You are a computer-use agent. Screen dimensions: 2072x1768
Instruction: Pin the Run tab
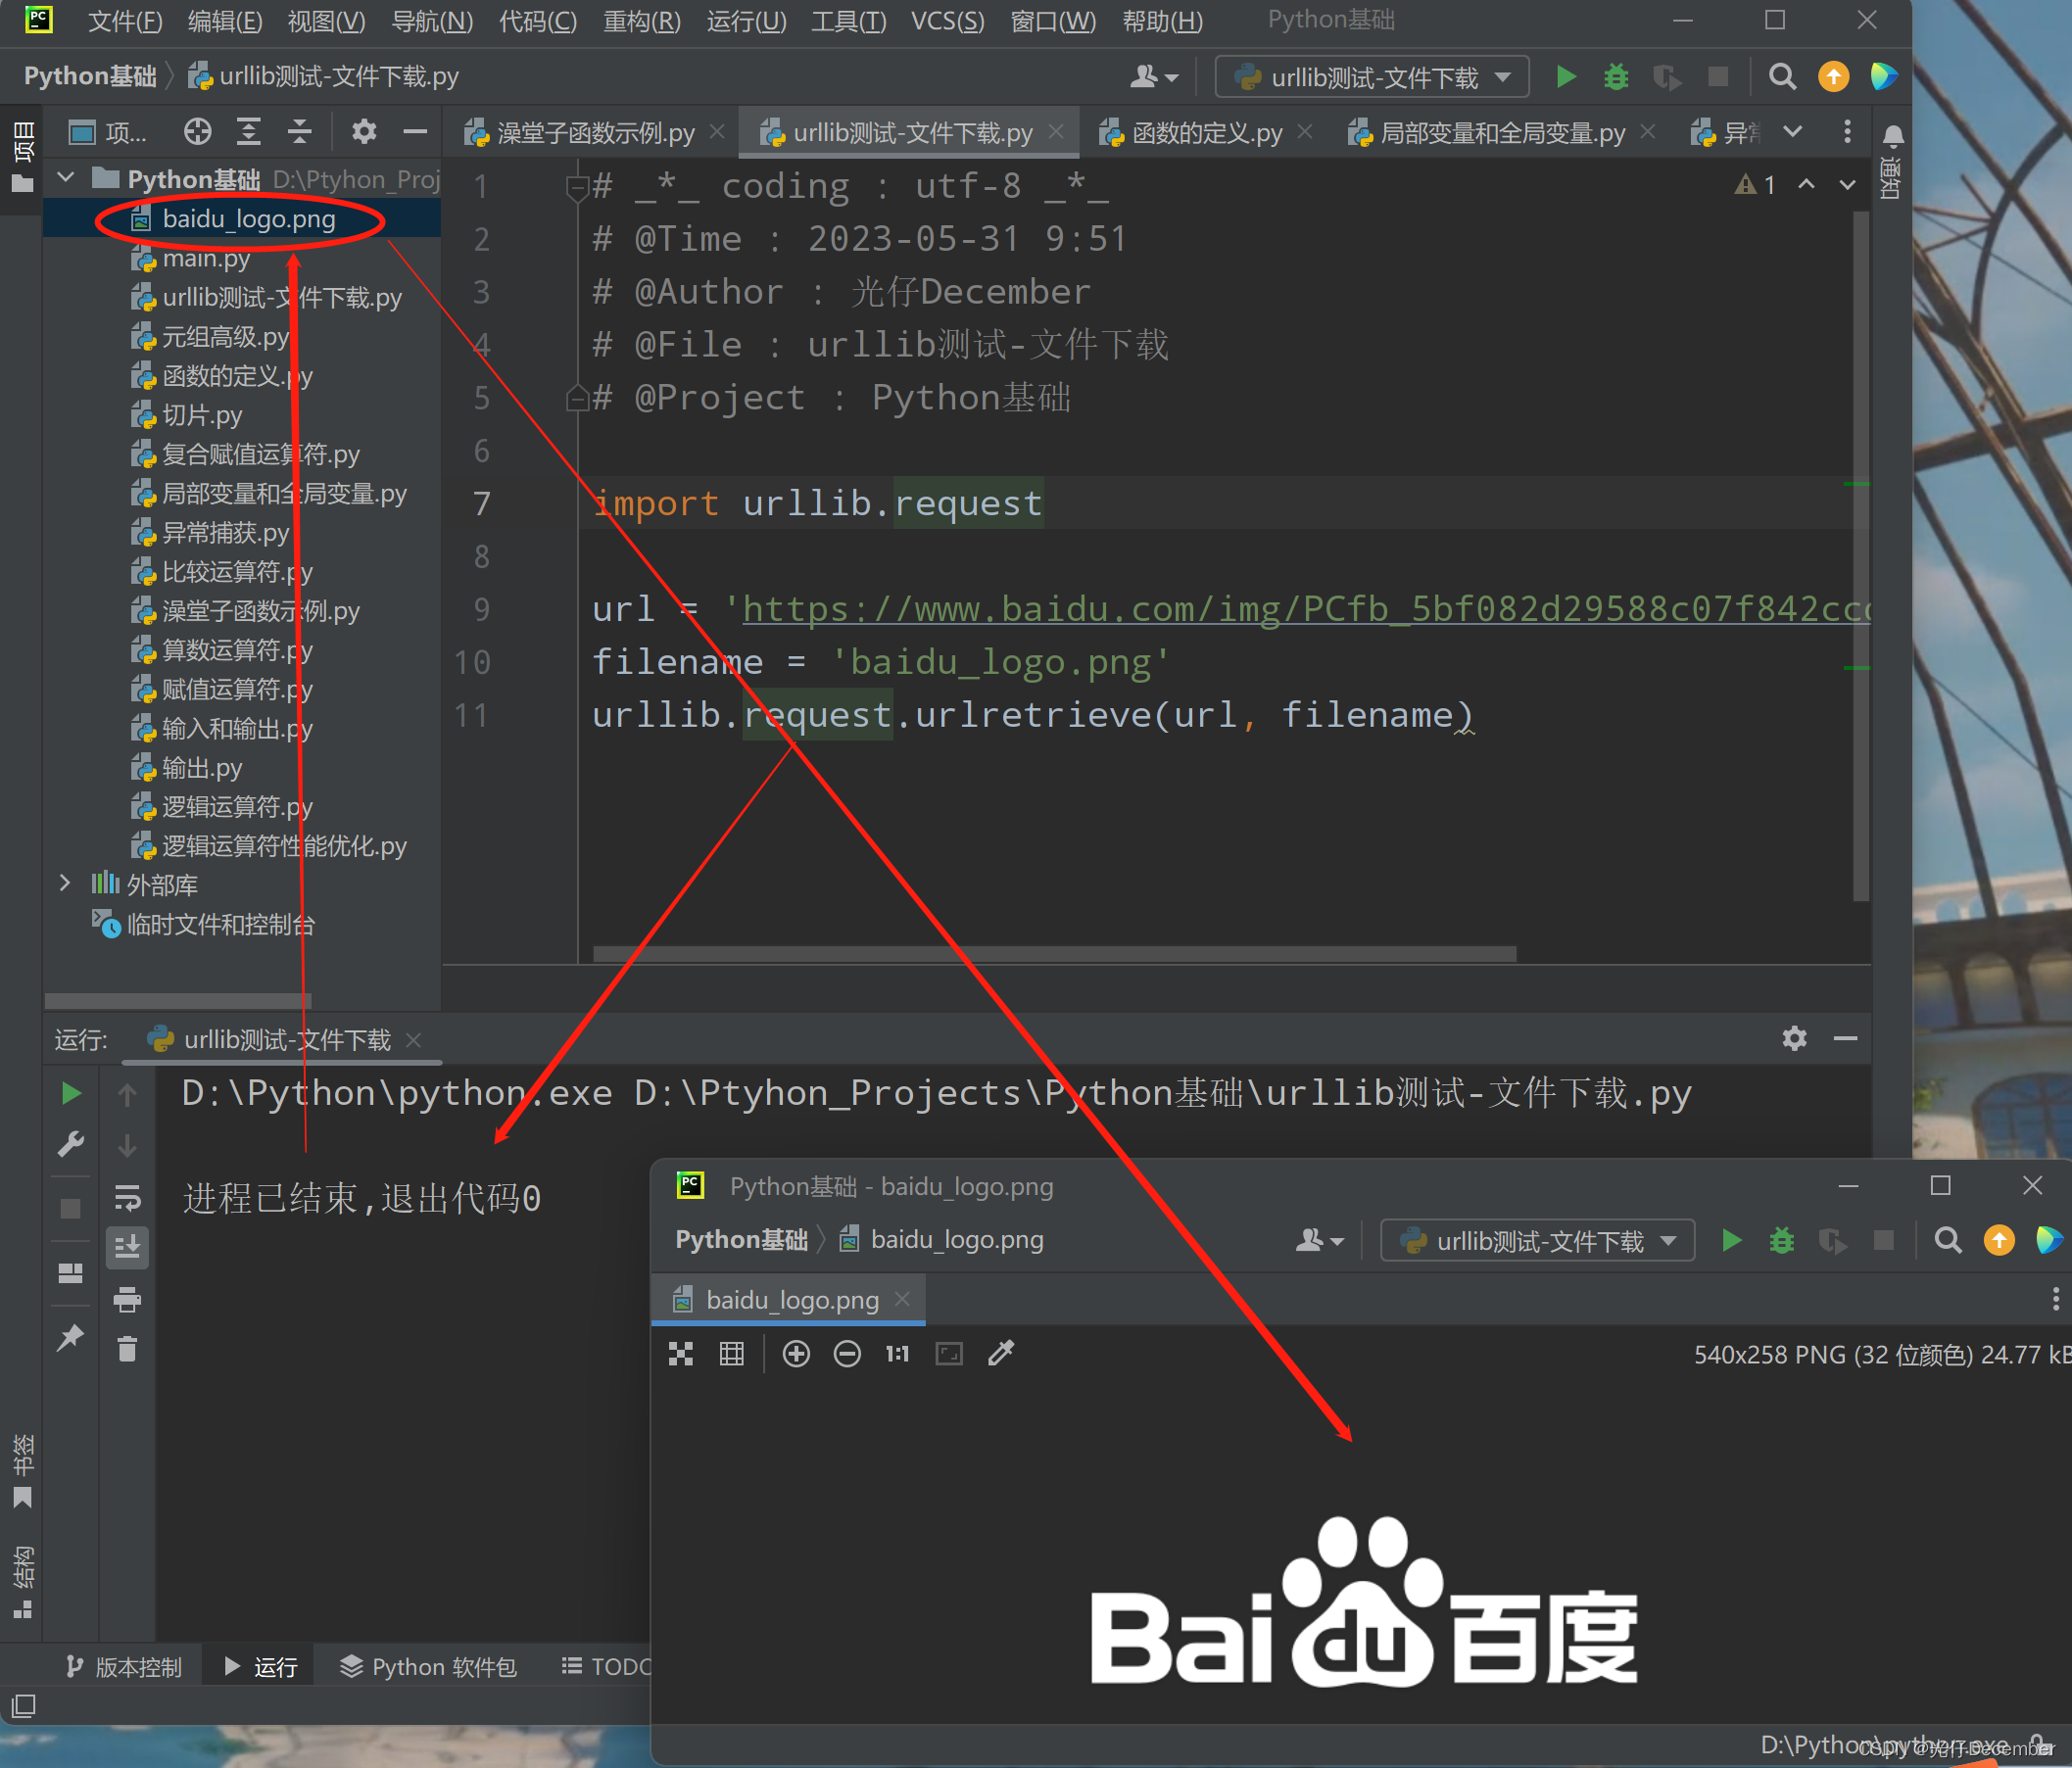point(71,1337)
